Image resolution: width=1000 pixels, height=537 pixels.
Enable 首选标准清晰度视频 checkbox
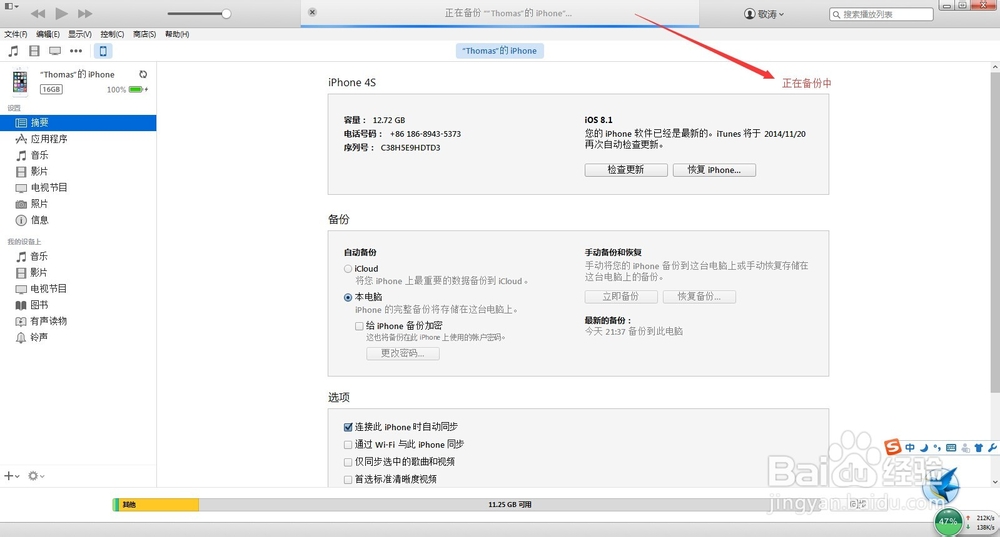348,479
